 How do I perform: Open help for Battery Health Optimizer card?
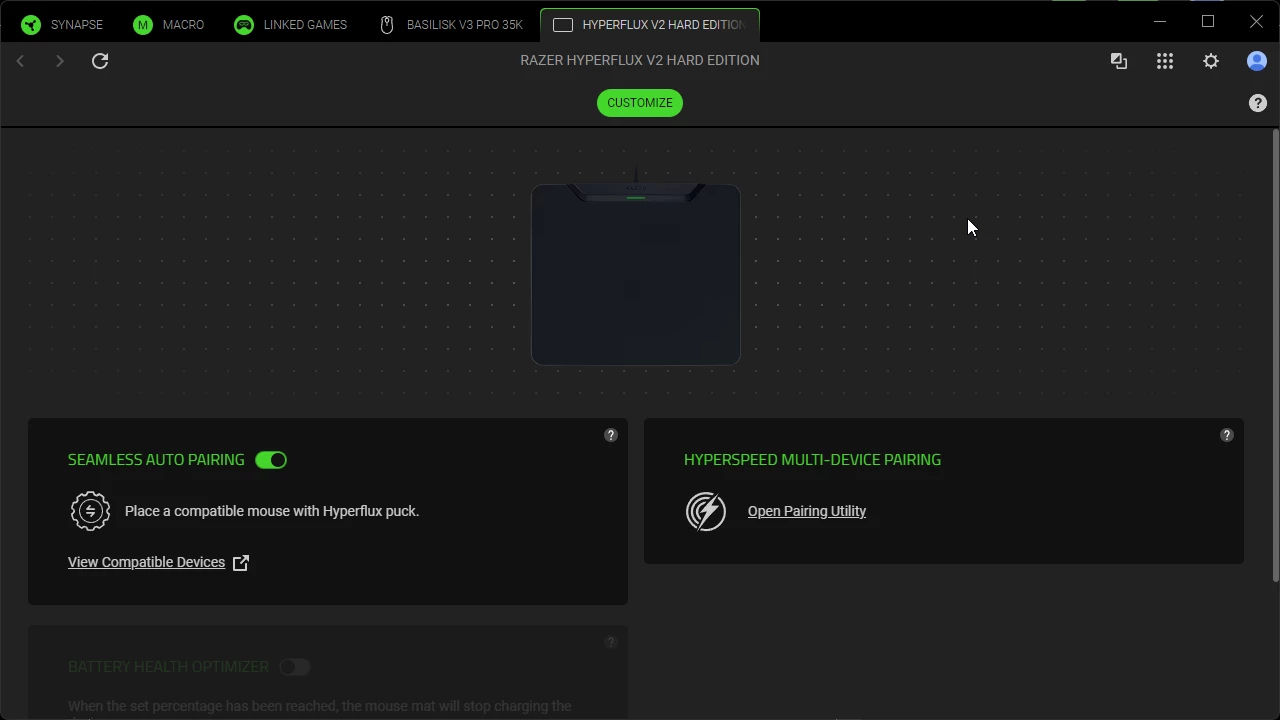coord(611,642)
